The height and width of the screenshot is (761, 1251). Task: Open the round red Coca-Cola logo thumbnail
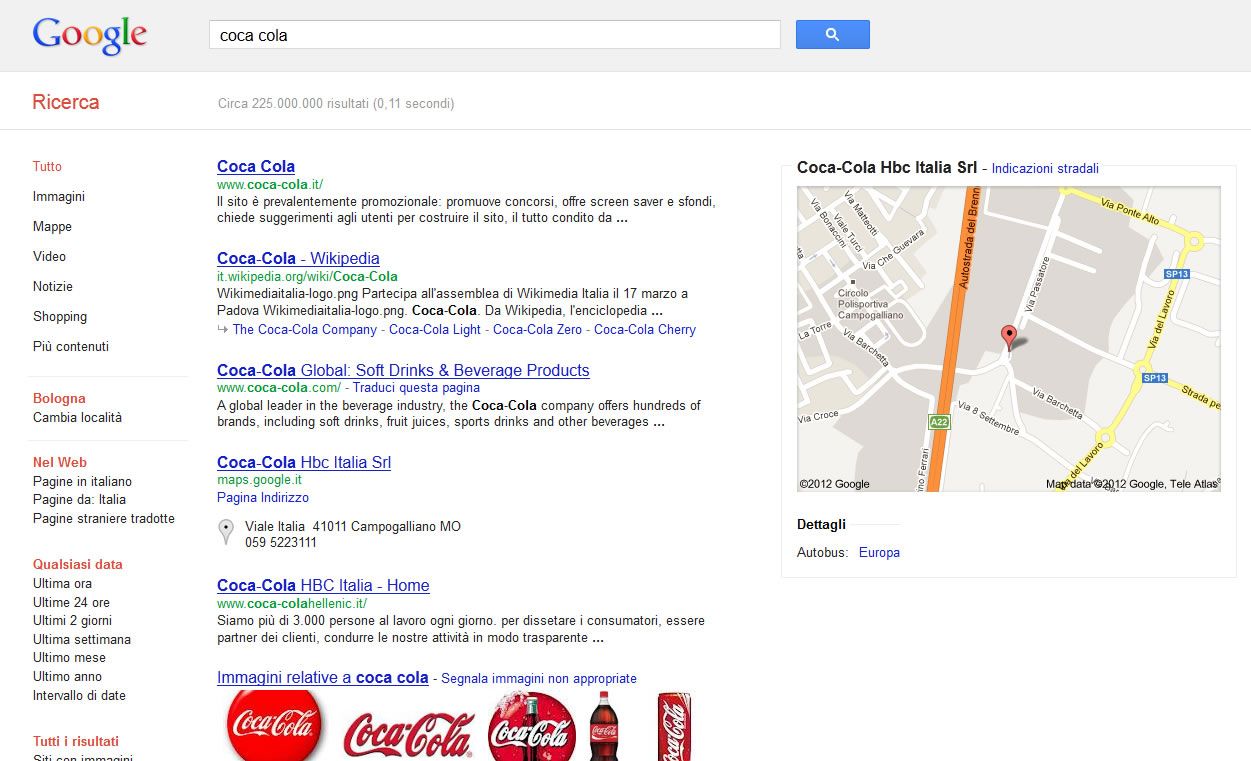pyautogui.click(x=273, y=727)
